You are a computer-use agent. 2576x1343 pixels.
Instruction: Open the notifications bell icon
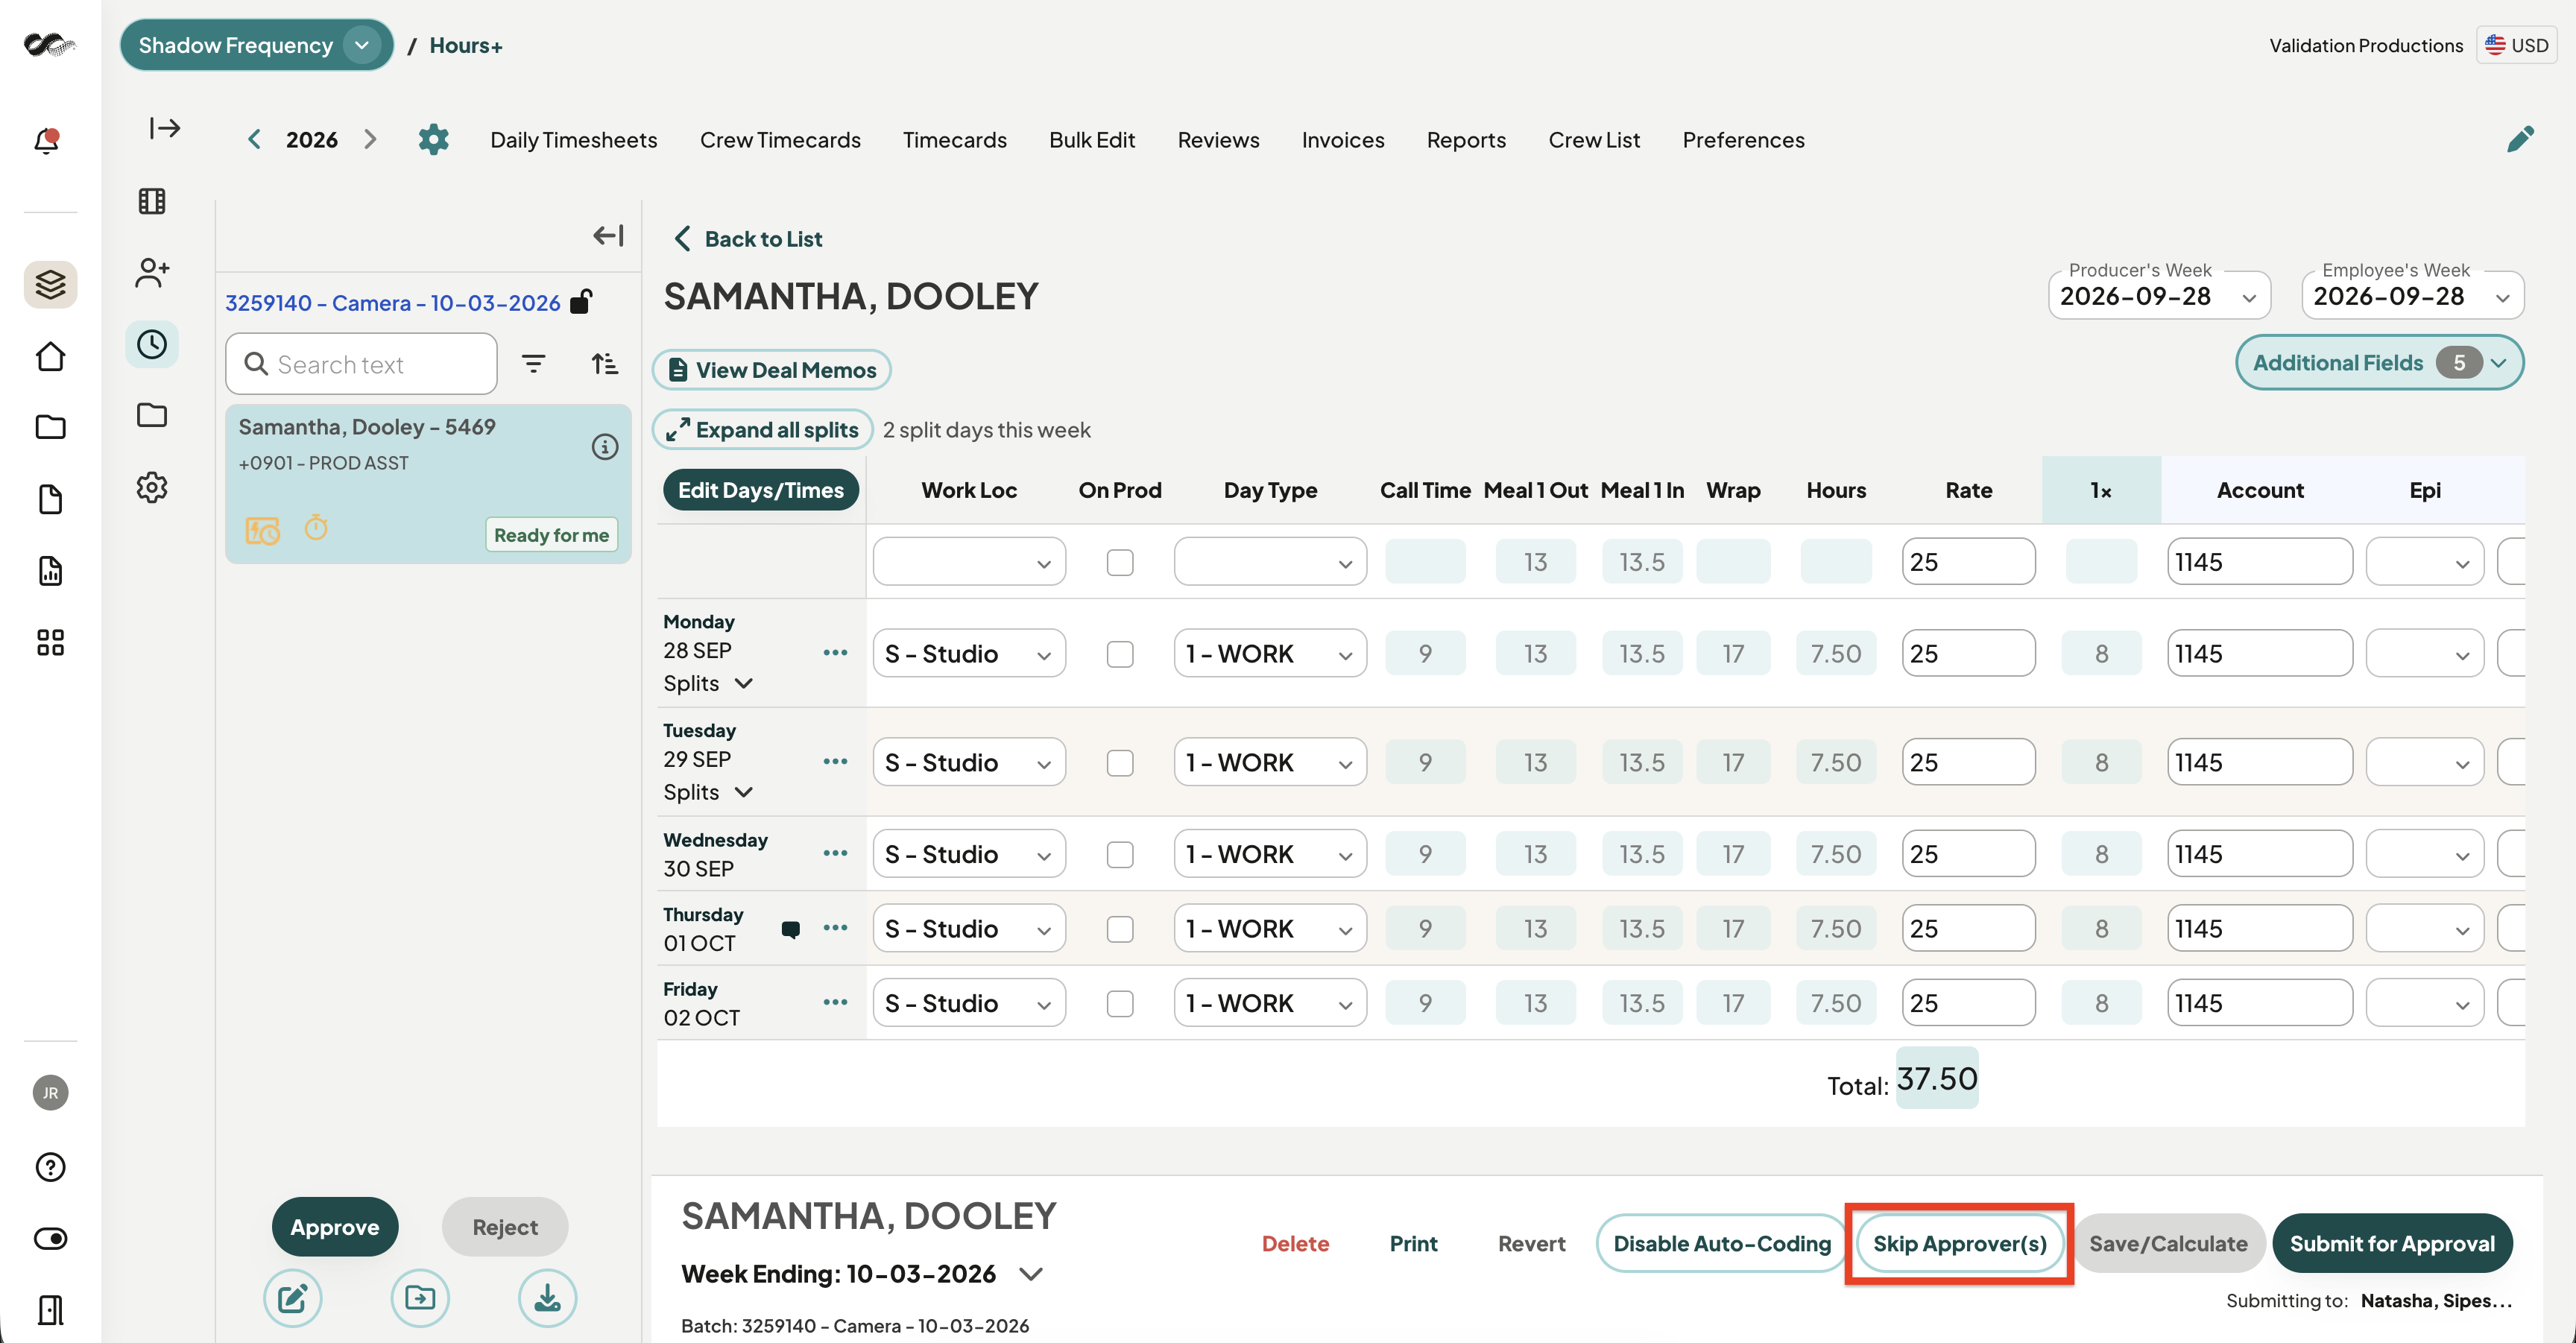pos(47,140)
